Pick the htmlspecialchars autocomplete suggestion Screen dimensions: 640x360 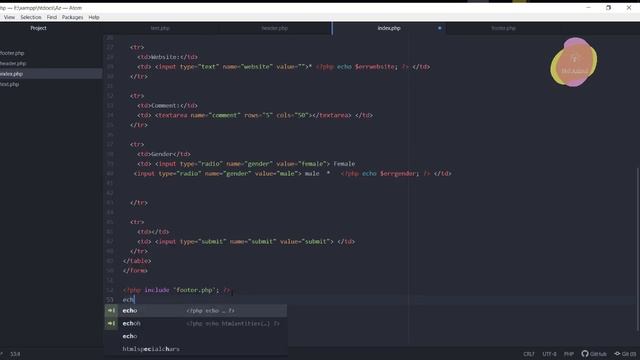click(x=196, y=349)
